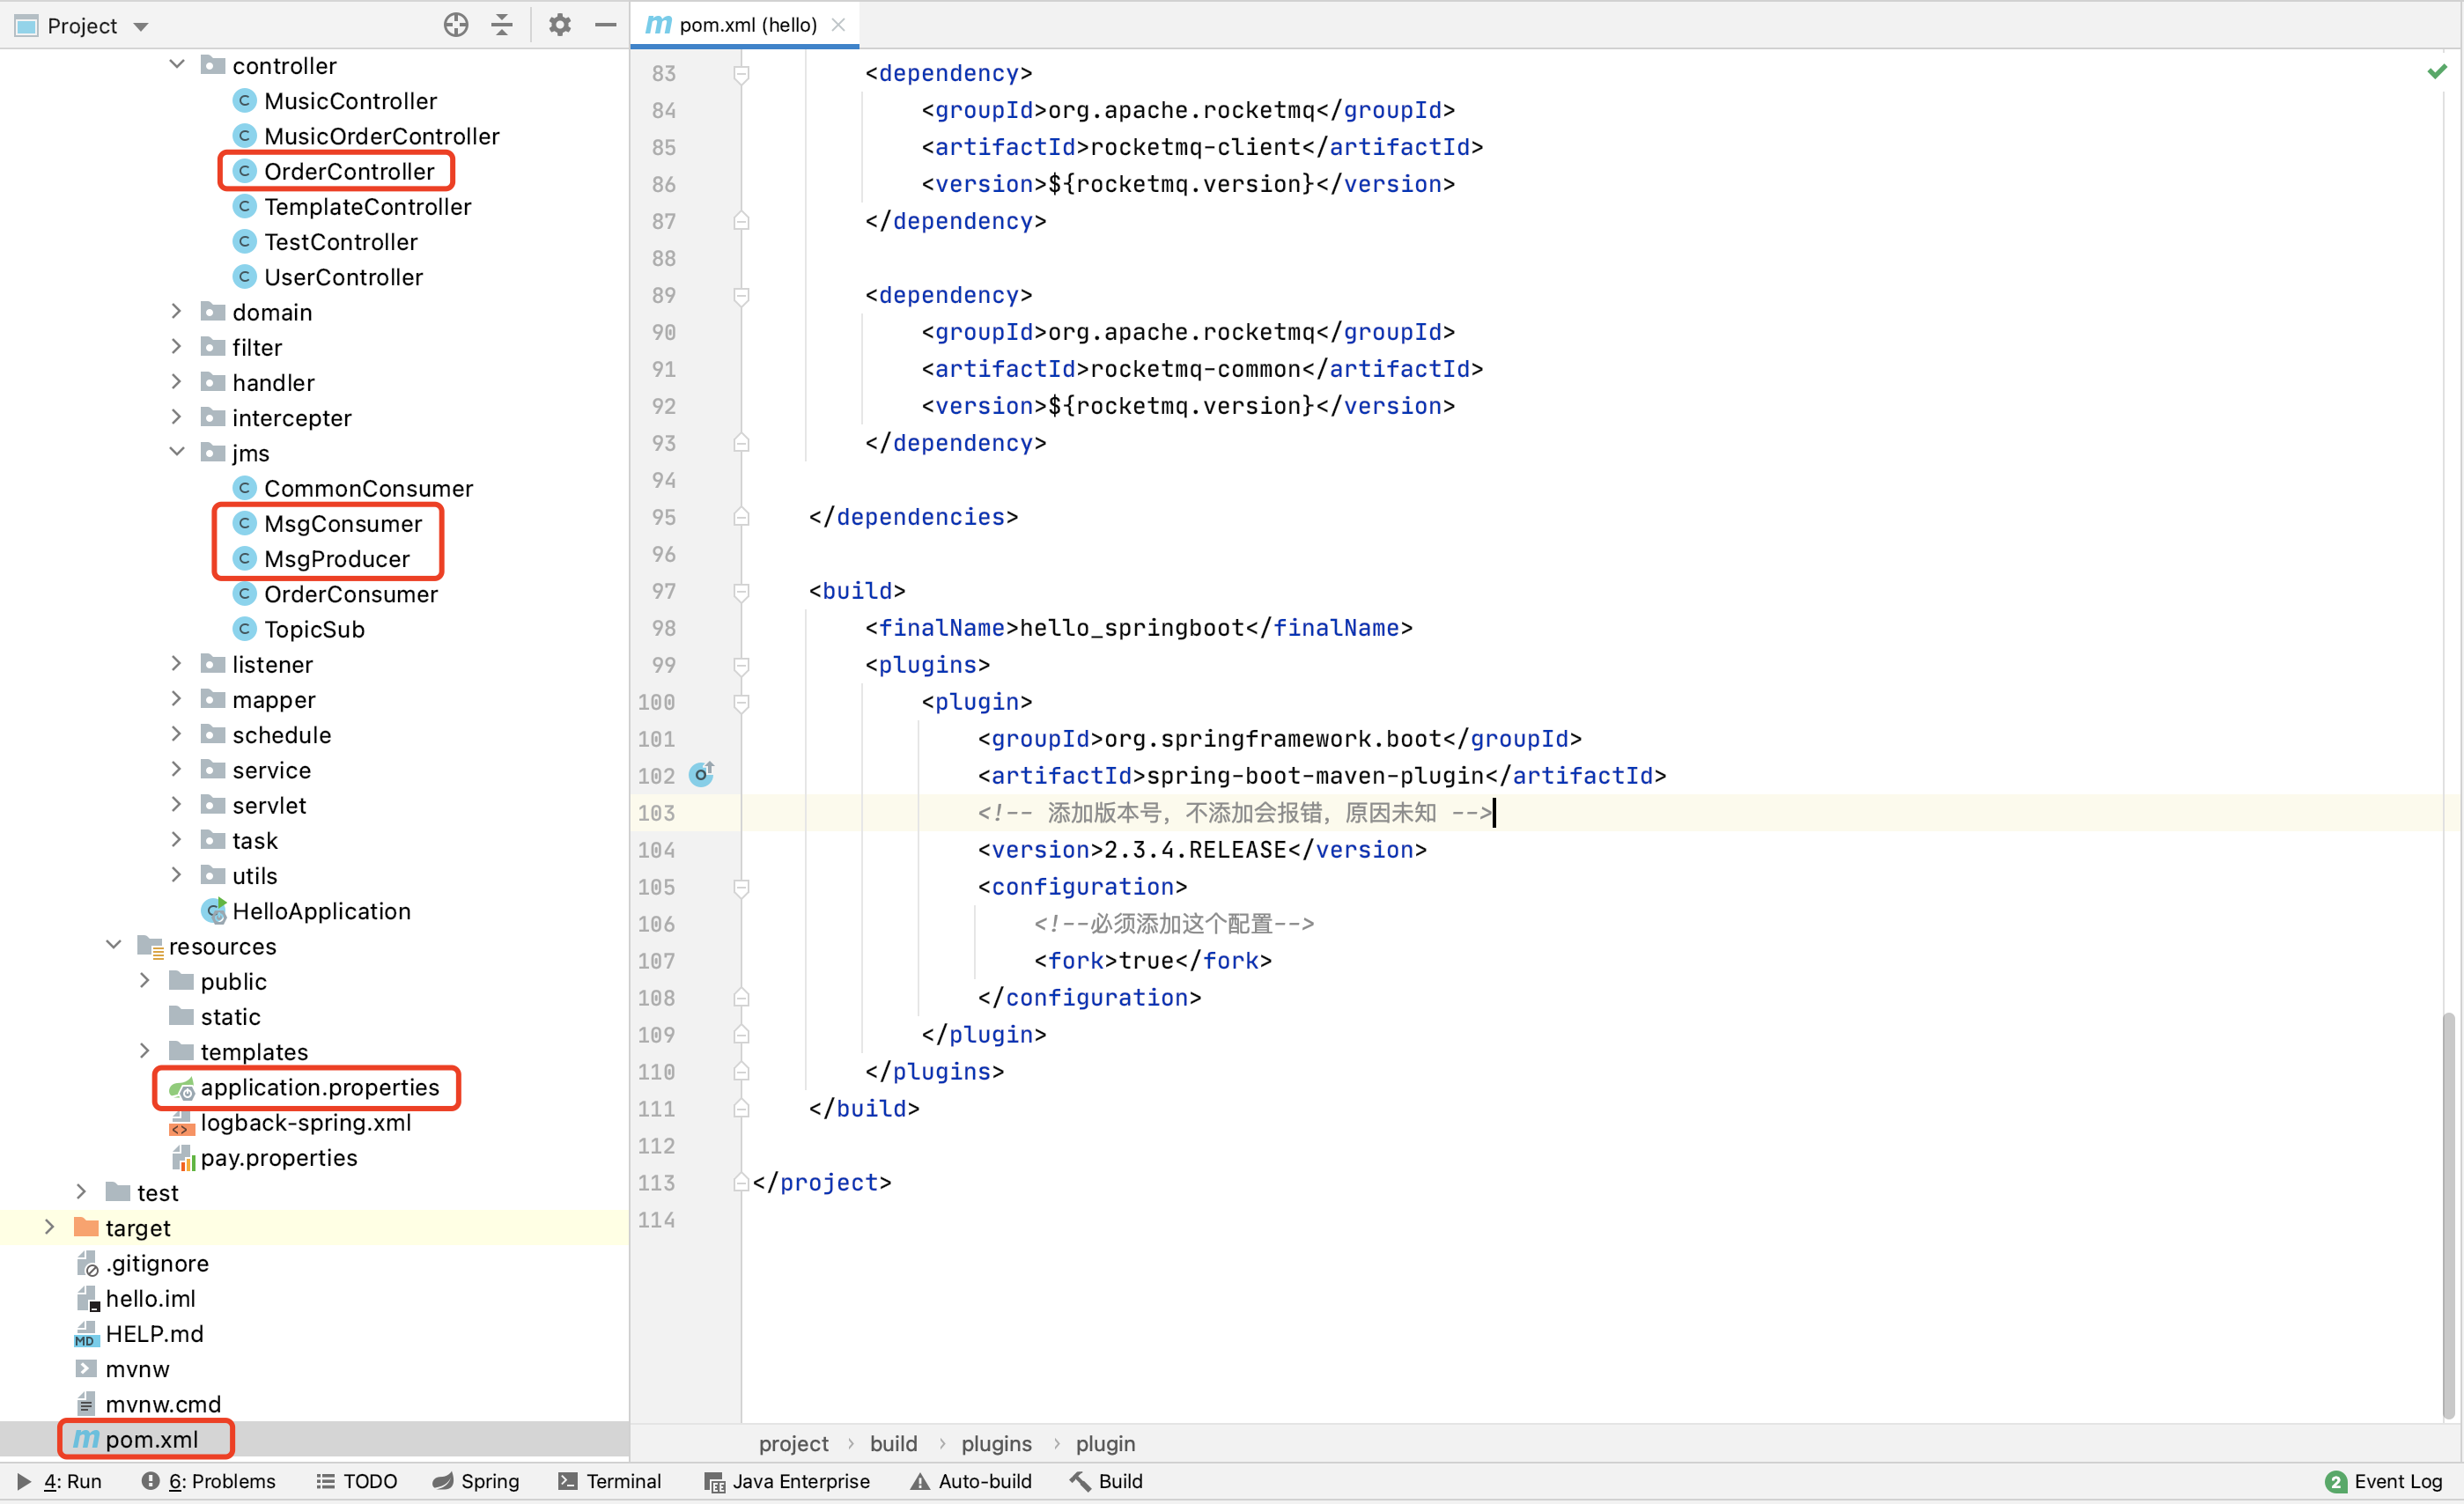2464x1504 pixels.
Task: Hide the Project panel with minus icon
Action: 605,25
